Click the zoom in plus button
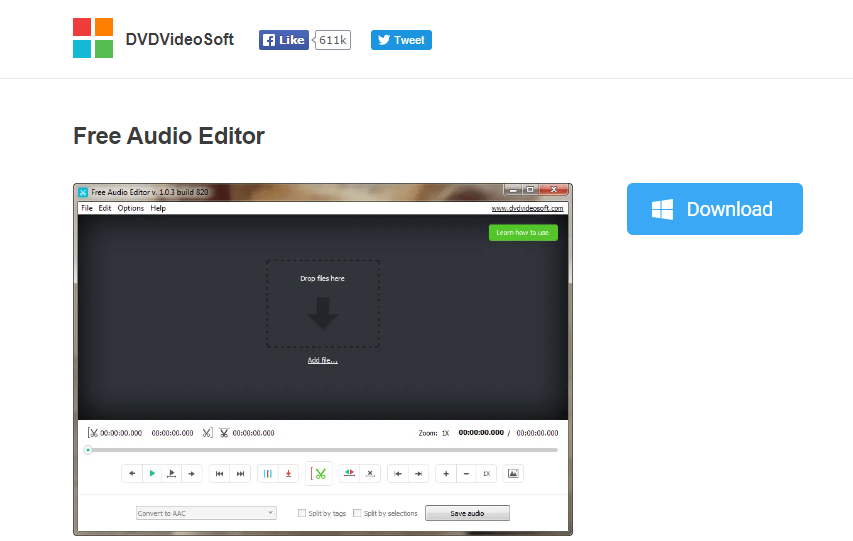 coord(446,474)
